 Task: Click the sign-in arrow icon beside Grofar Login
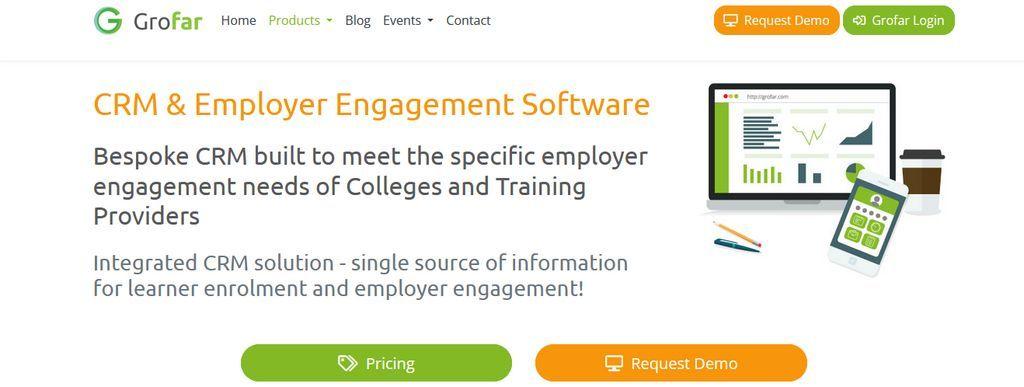pyautogui.click(x=859, y=20)
